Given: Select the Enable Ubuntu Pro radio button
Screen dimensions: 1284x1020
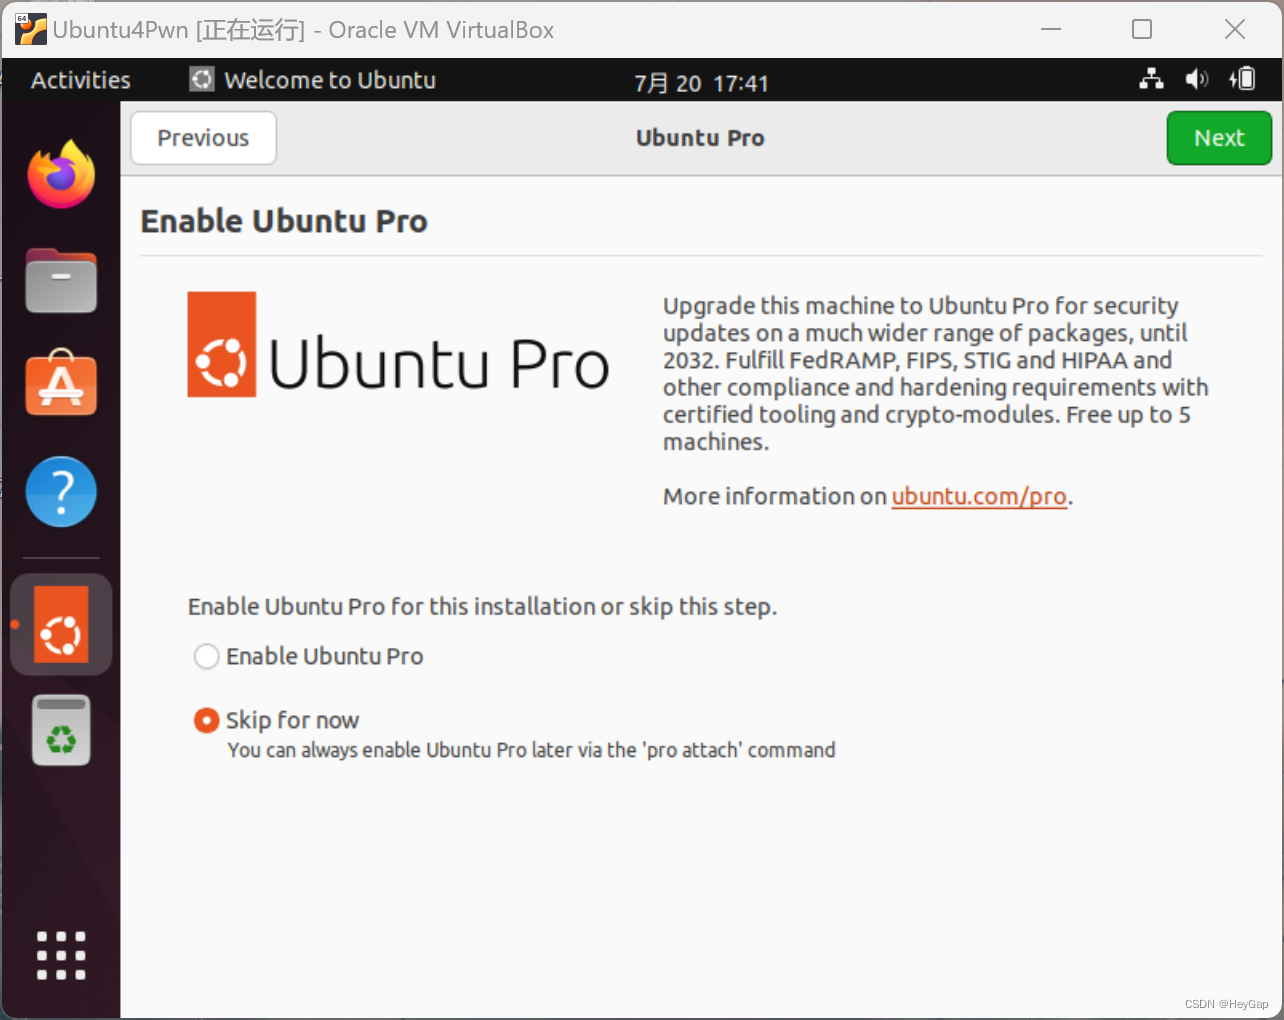Looking at the screenshot, I should point(206,656).
